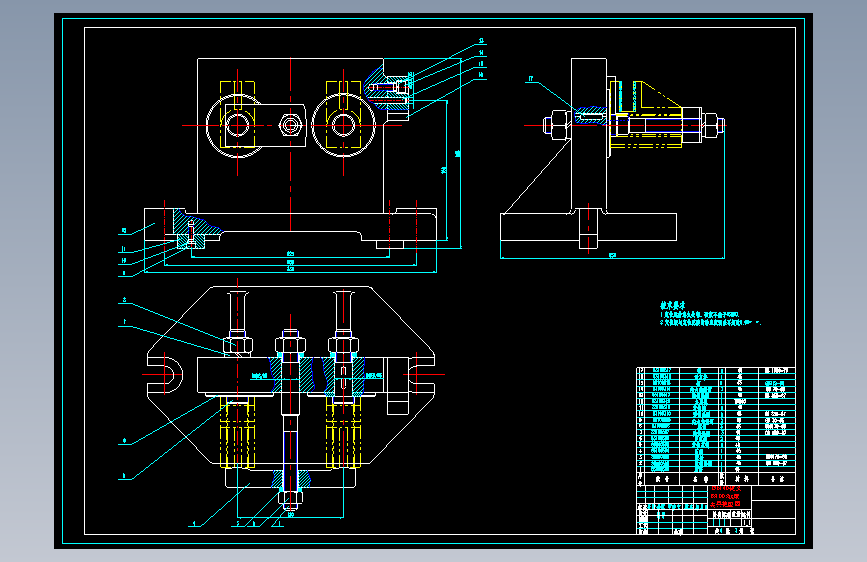Click the cyan technical requirements heading
Screen dimensions: 867x562
click(x=672, y=305)
